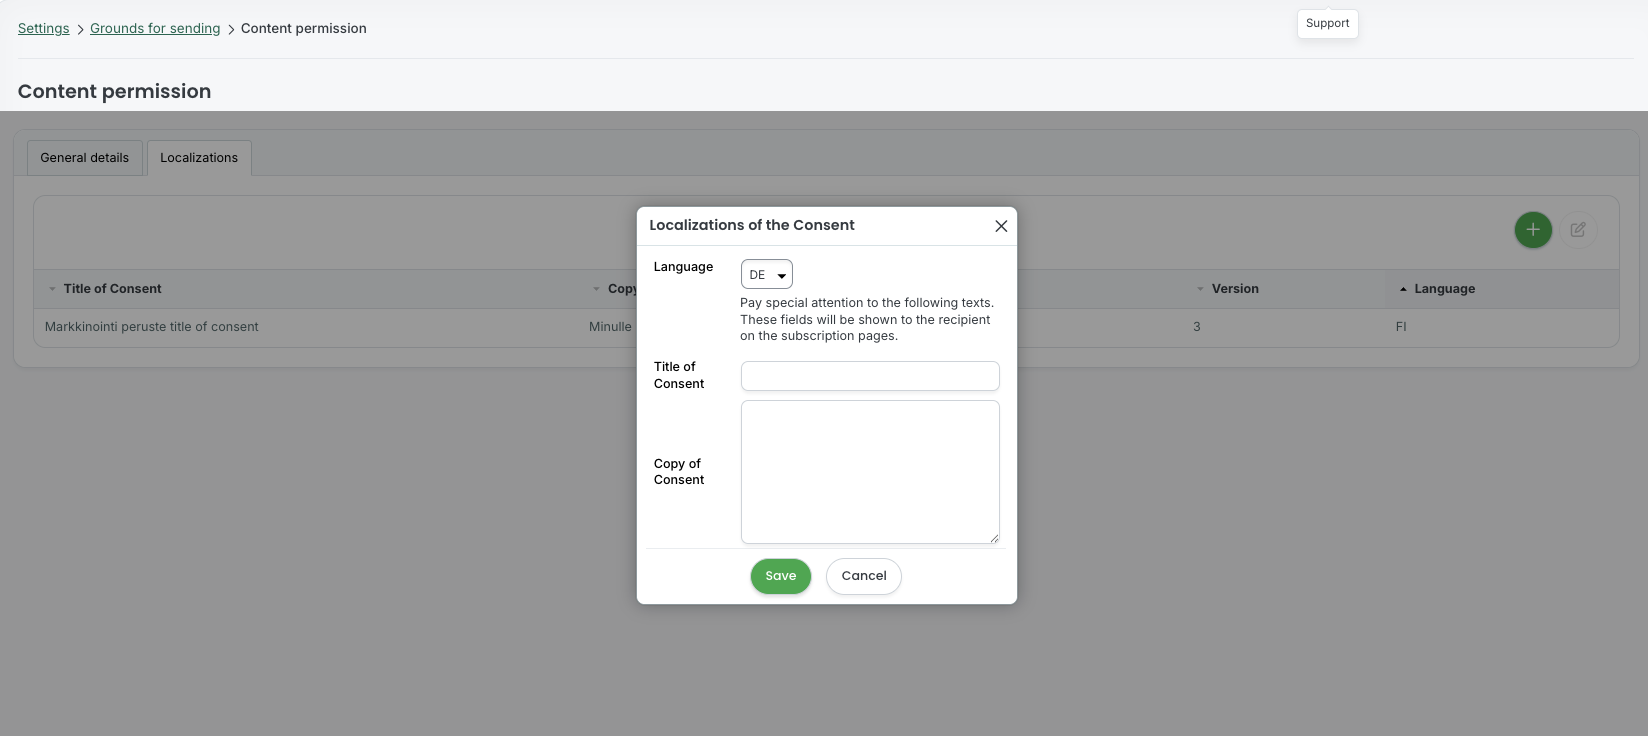Screen dimensions: 1648x736
Task: Open the Language dropdown showing DE
Action: pyautogui.click(x=766, y=275)
